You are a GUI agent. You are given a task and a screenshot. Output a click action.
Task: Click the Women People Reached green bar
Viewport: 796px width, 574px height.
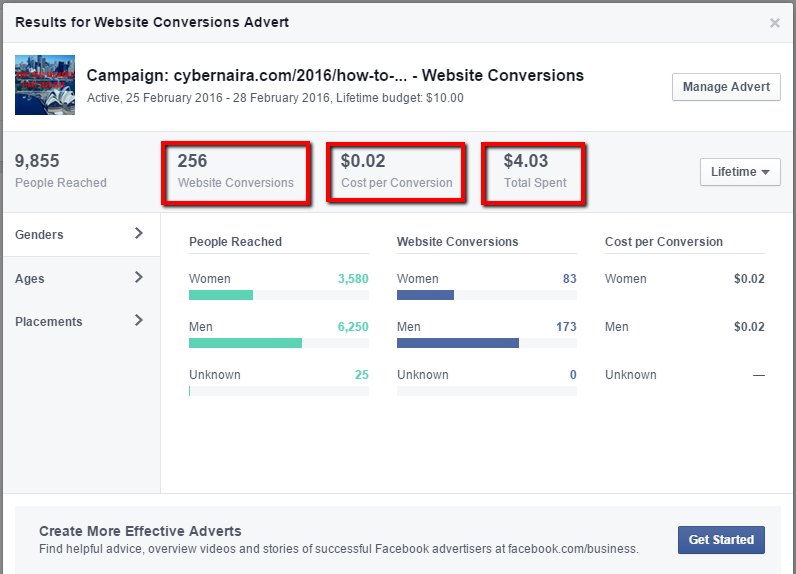[221, 295]
